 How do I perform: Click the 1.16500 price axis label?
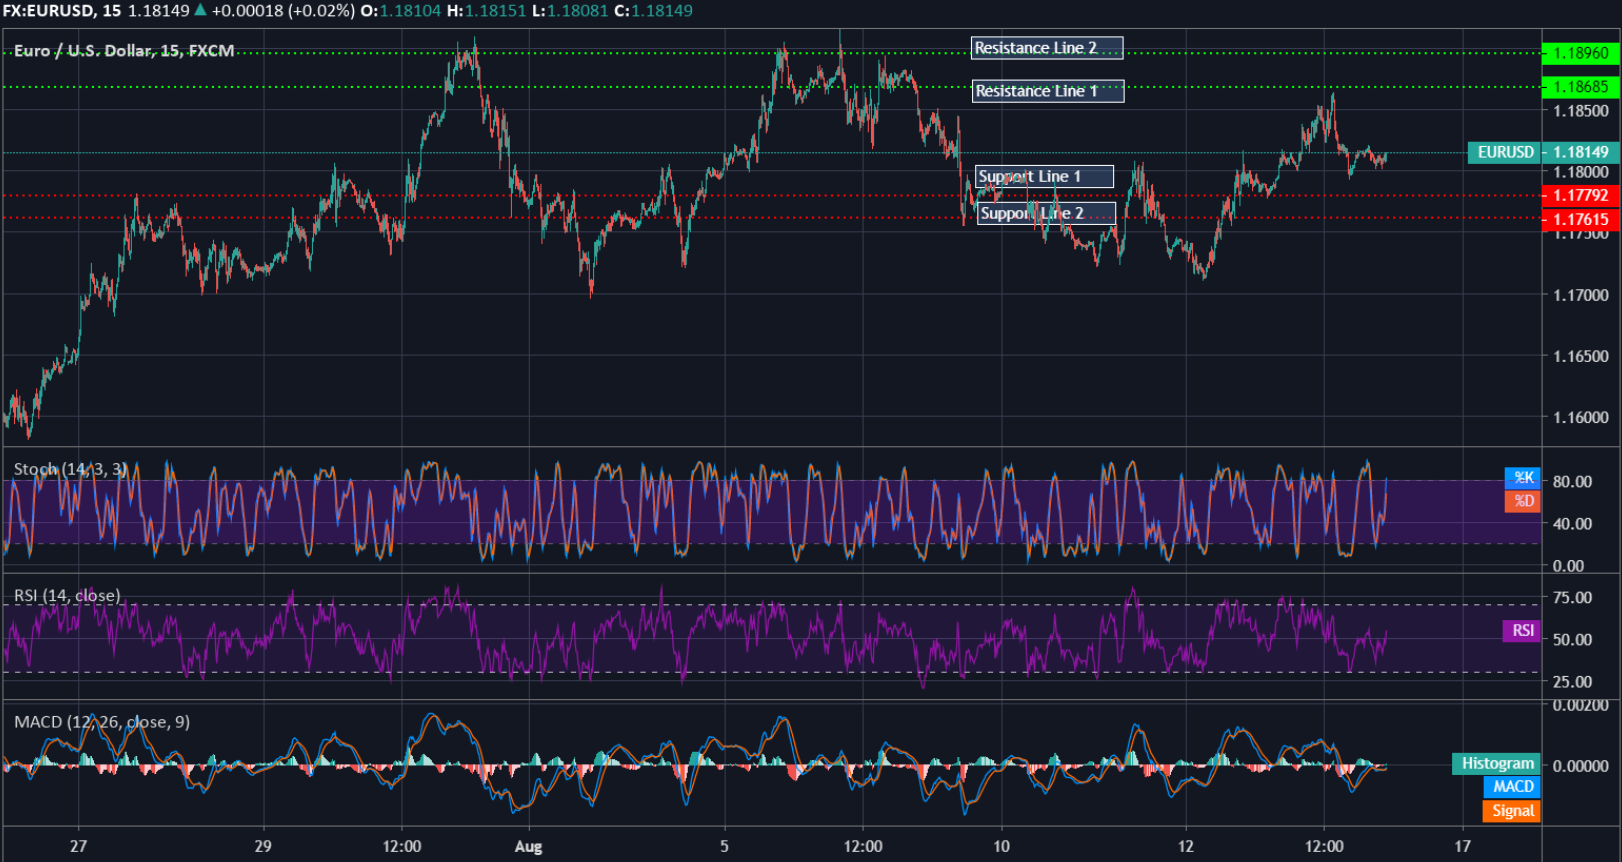coord(1581,356)
